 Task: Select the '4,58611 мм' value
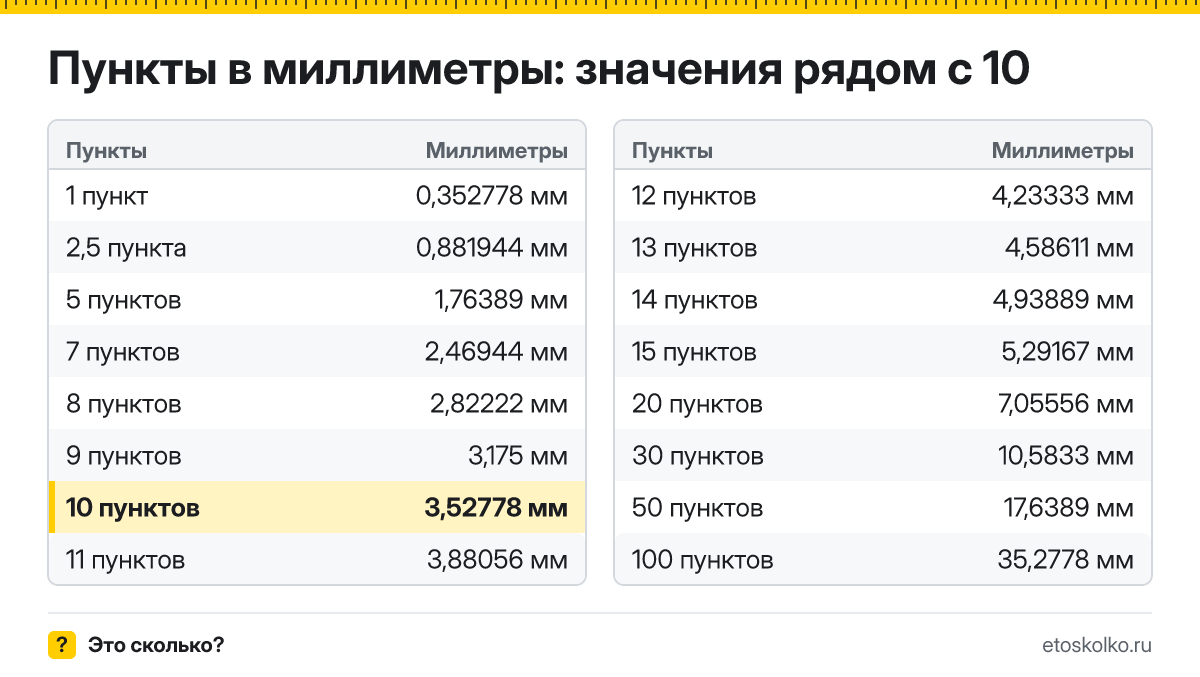click(1069, 248)
